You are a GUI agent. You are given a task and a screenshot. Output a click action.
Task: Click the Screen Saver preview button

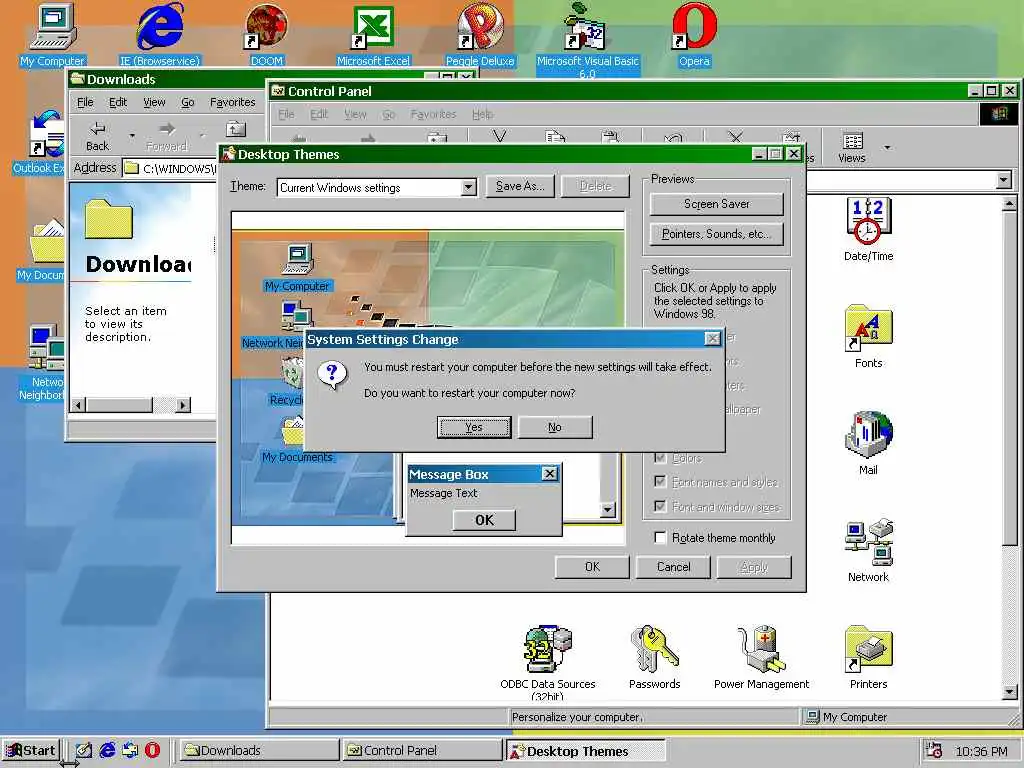click(716, 204)
